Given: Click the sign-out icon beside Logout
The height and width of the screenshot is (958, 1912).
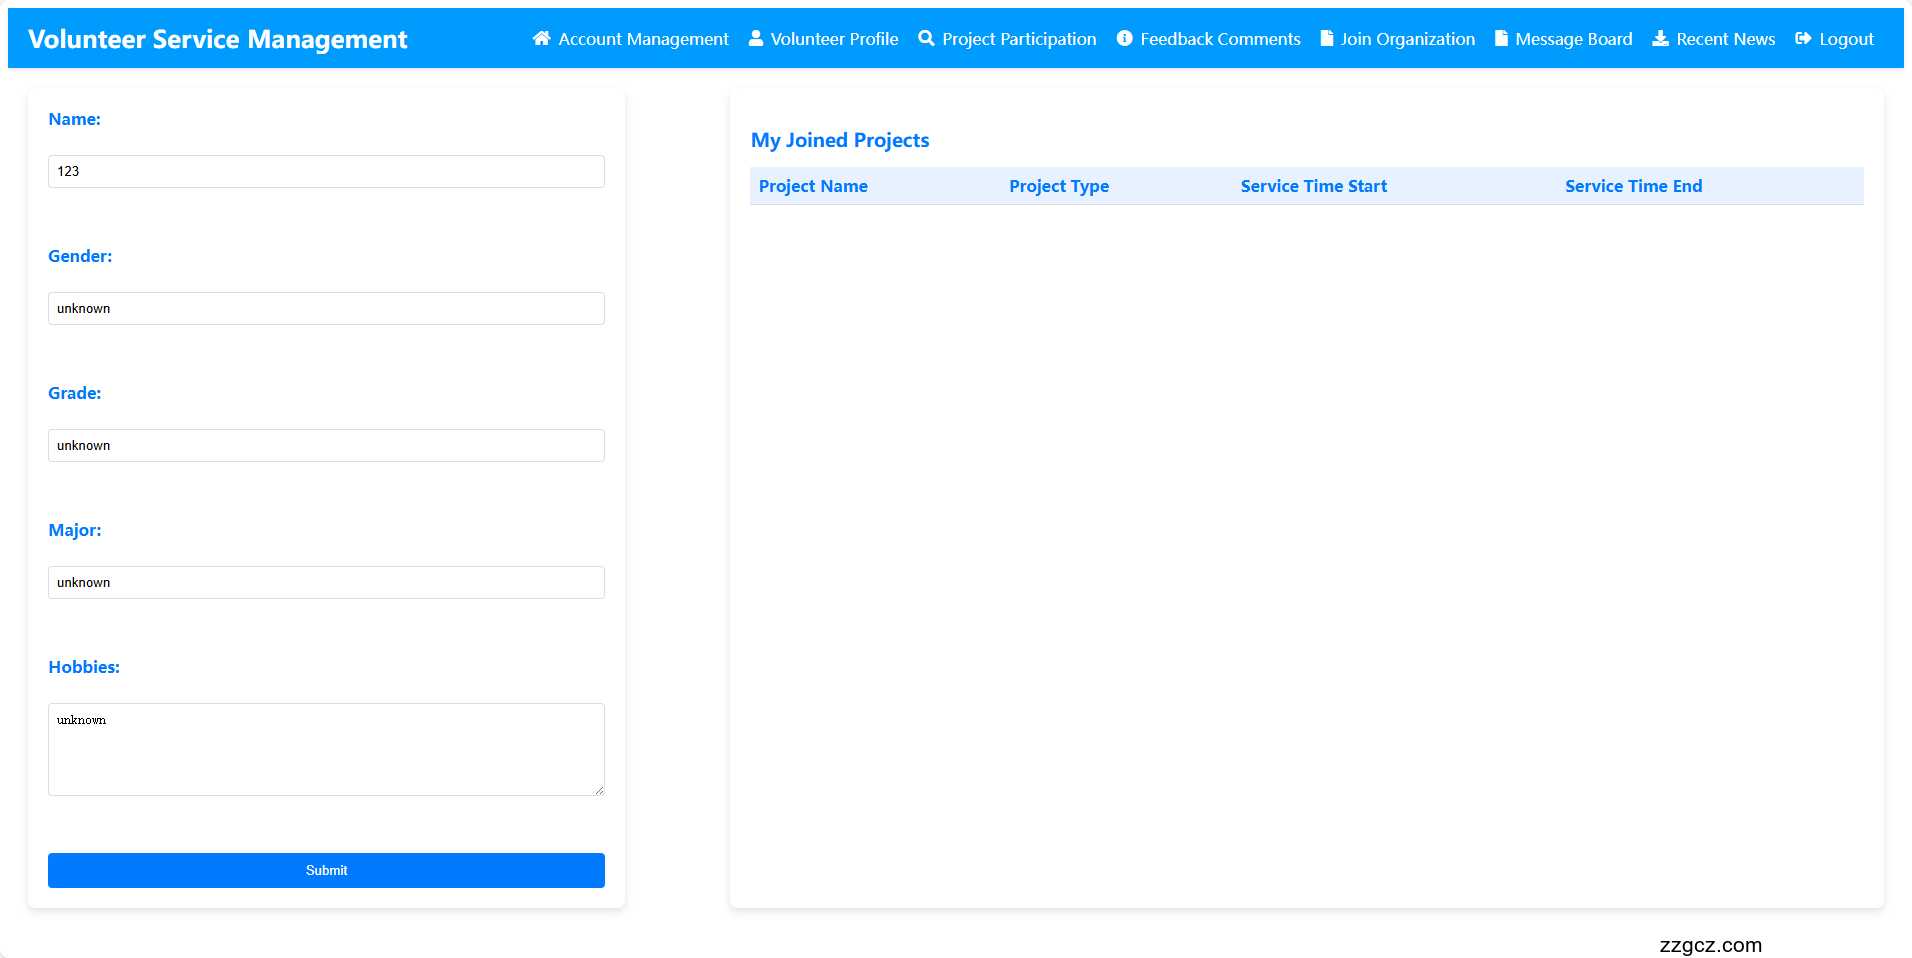Looking at the screenshot, I should (x=1803, y=39).
